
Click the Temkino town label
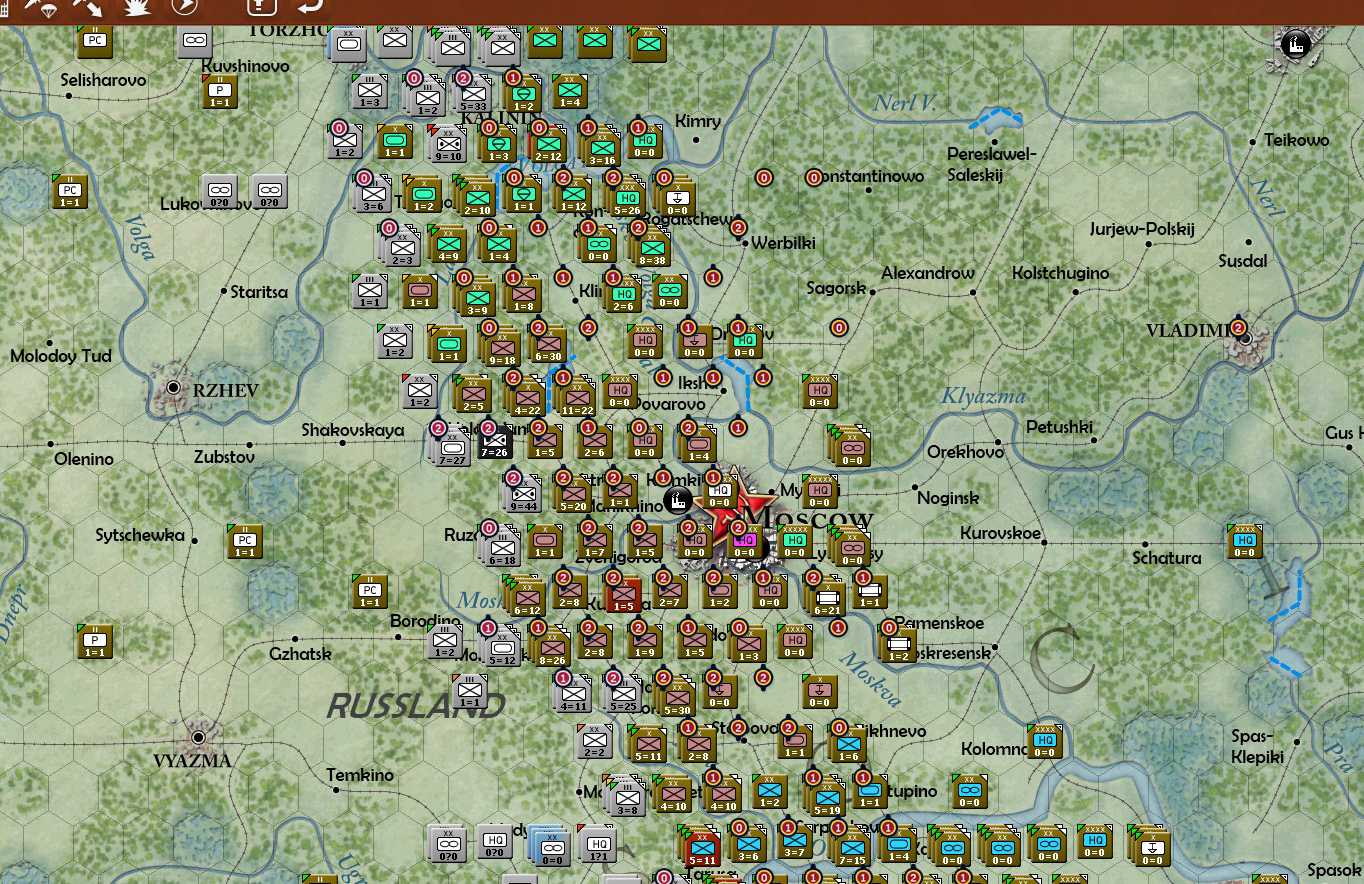pos(360,775)
